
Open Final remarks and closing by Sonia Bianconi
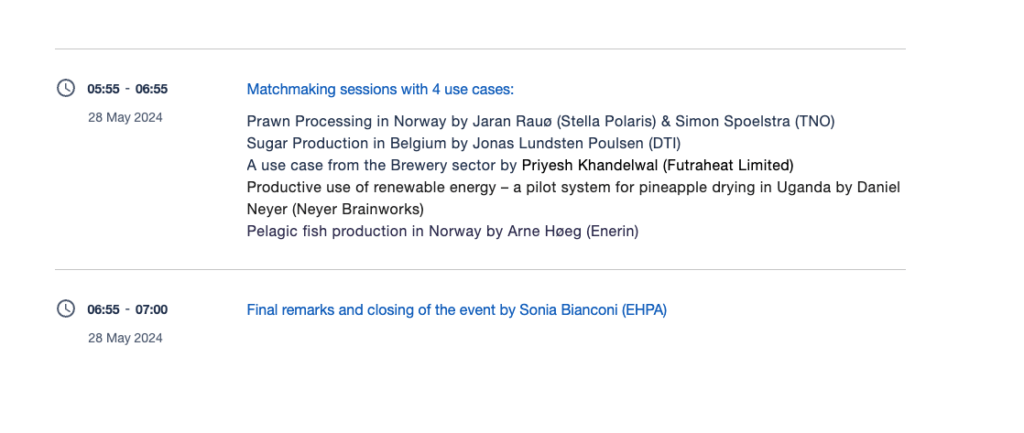tap(456, 310)
